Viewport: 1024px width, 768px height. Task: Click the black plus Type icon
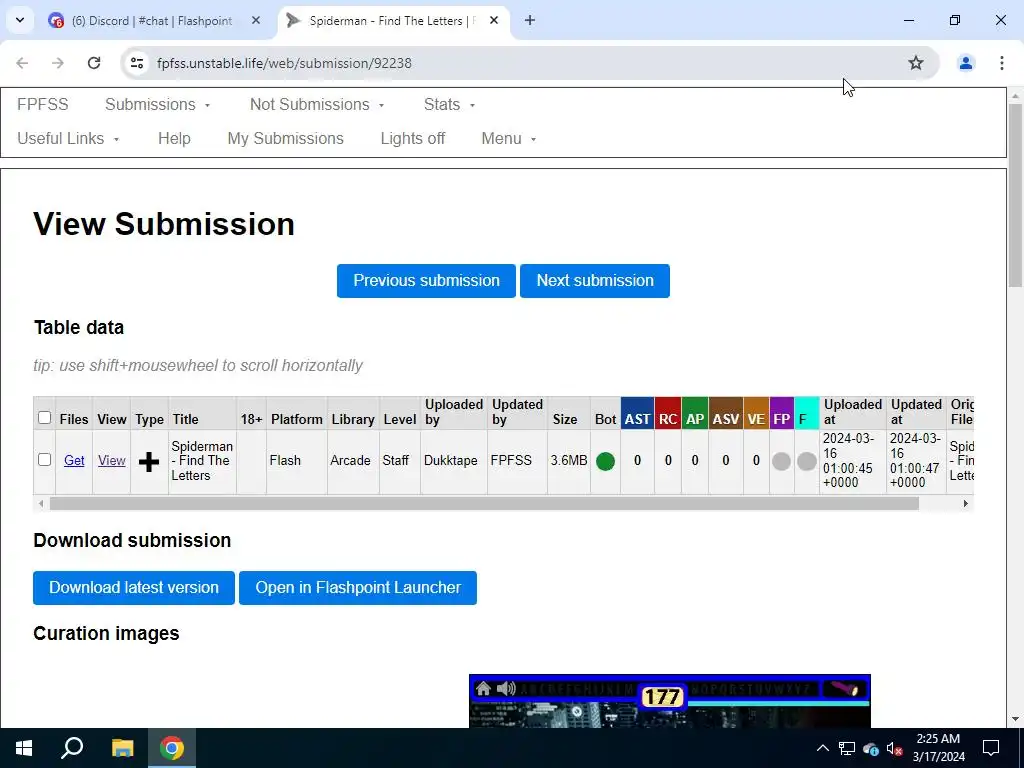click(149, 462)
